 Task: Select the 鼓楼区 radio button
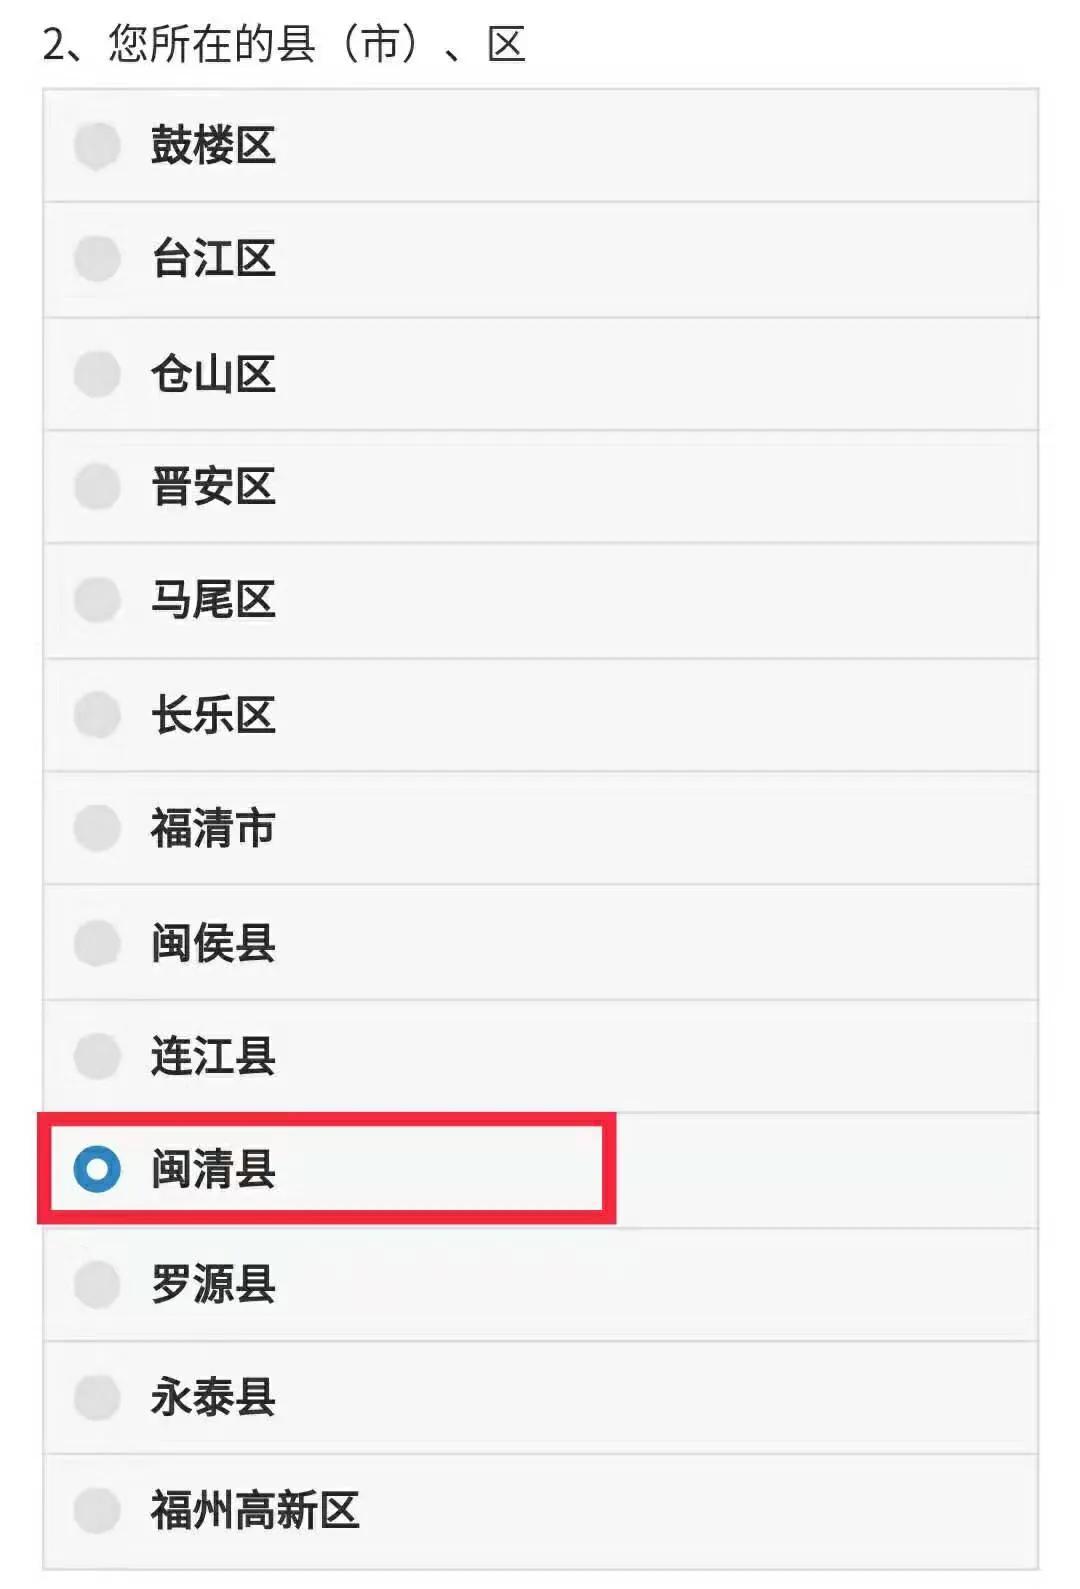96,147
